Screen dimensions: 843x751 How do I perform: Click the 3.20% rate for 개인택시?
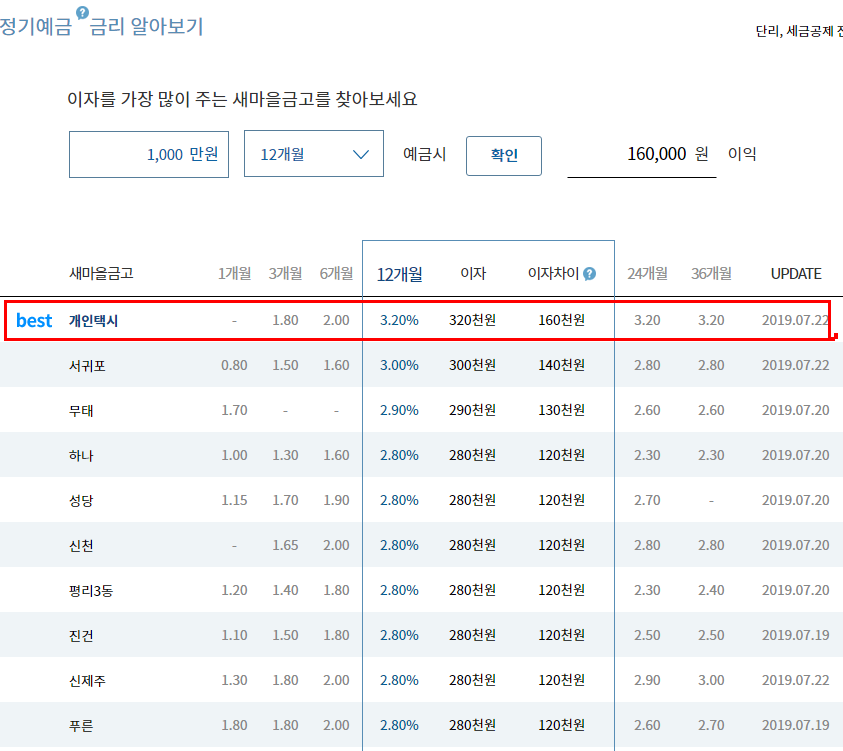click(399, 320)
